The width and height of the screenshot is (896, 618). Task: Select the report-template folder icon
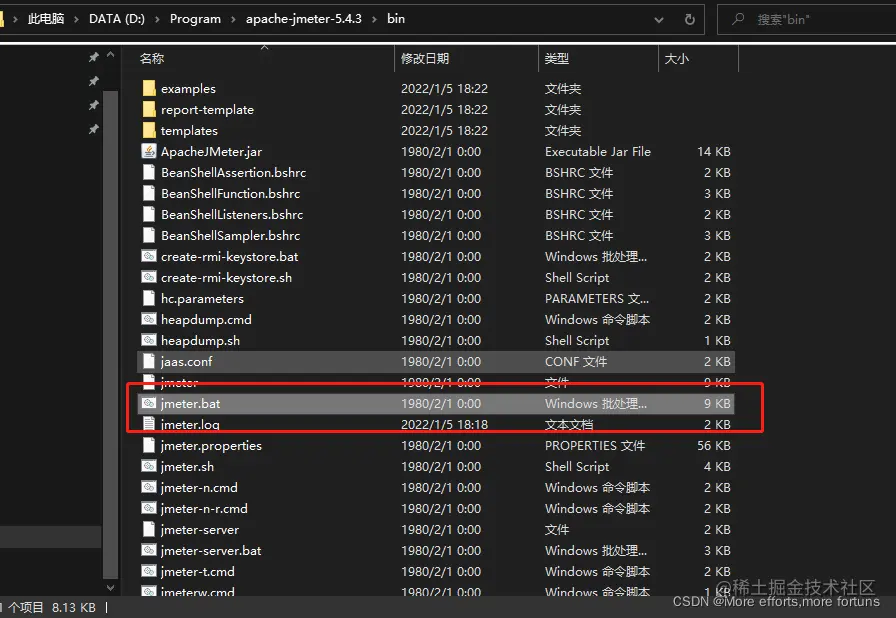(x=149, y=110)
